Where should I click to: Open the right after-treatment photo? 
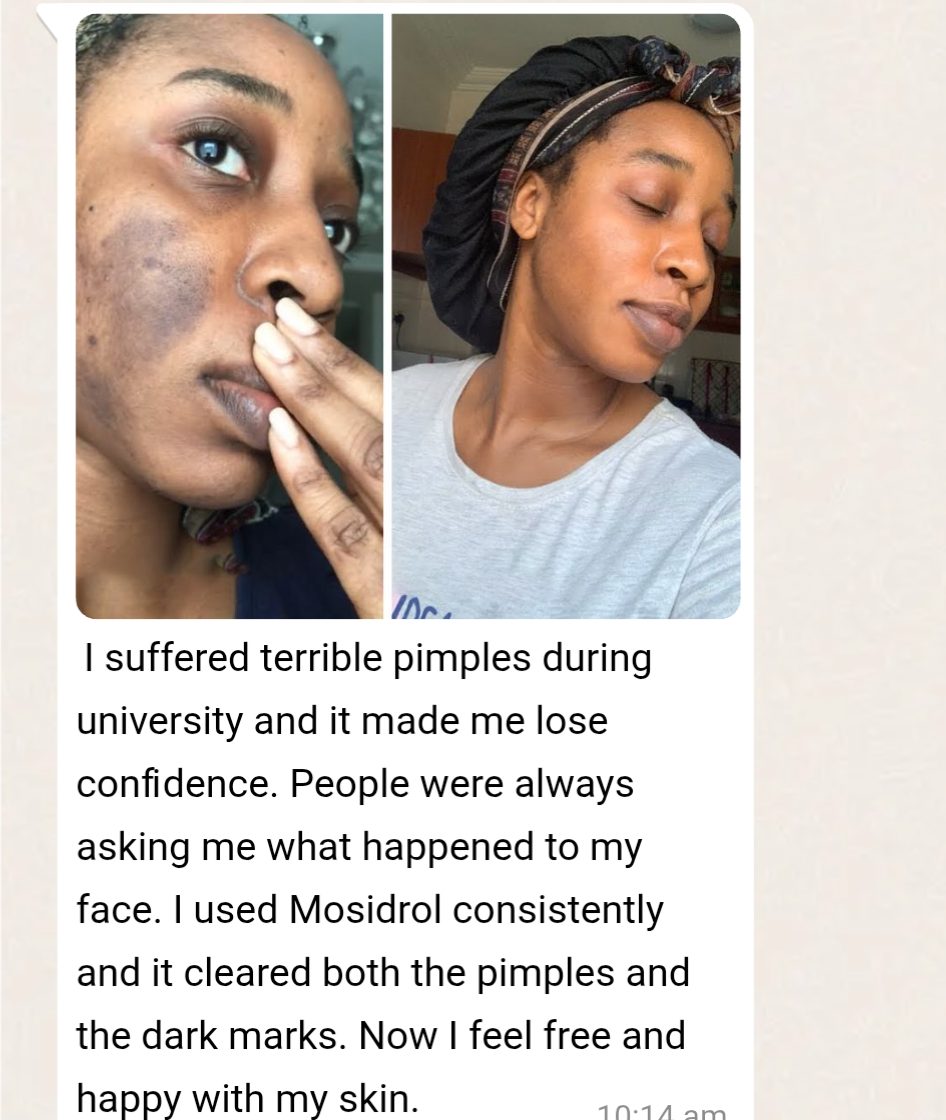566,316
